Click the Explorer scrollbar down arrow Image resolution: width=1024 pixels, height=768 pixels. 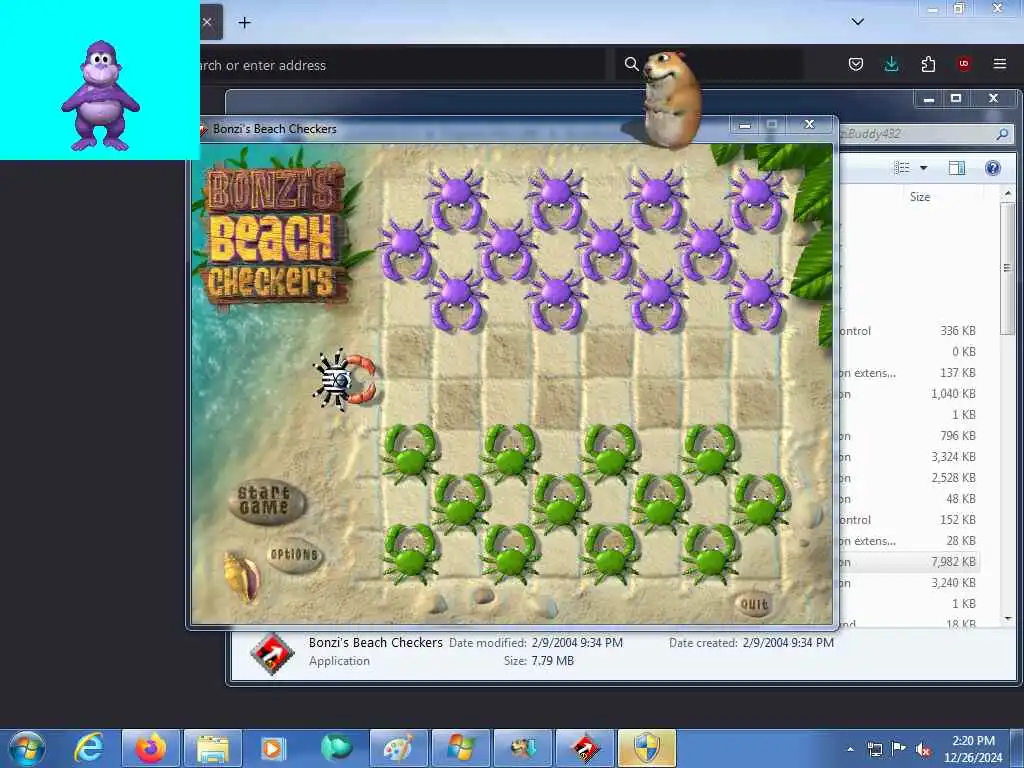click(x=1008, y=618)
